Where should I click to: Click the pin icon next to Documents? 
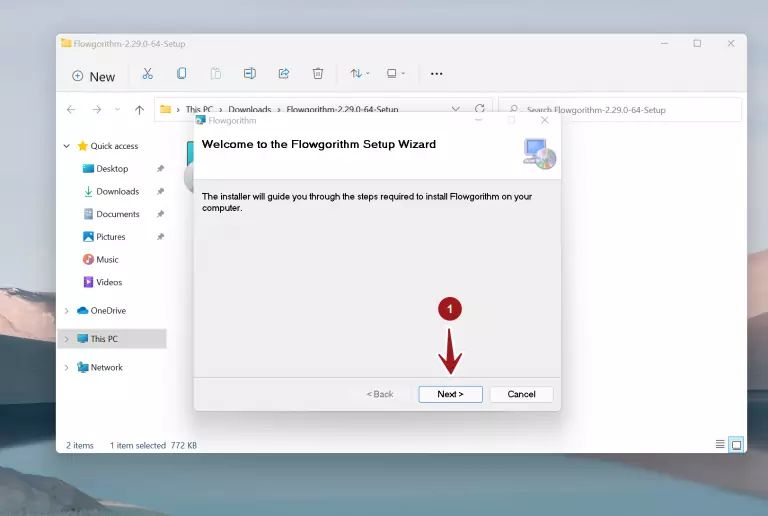(x=160, y=214)
